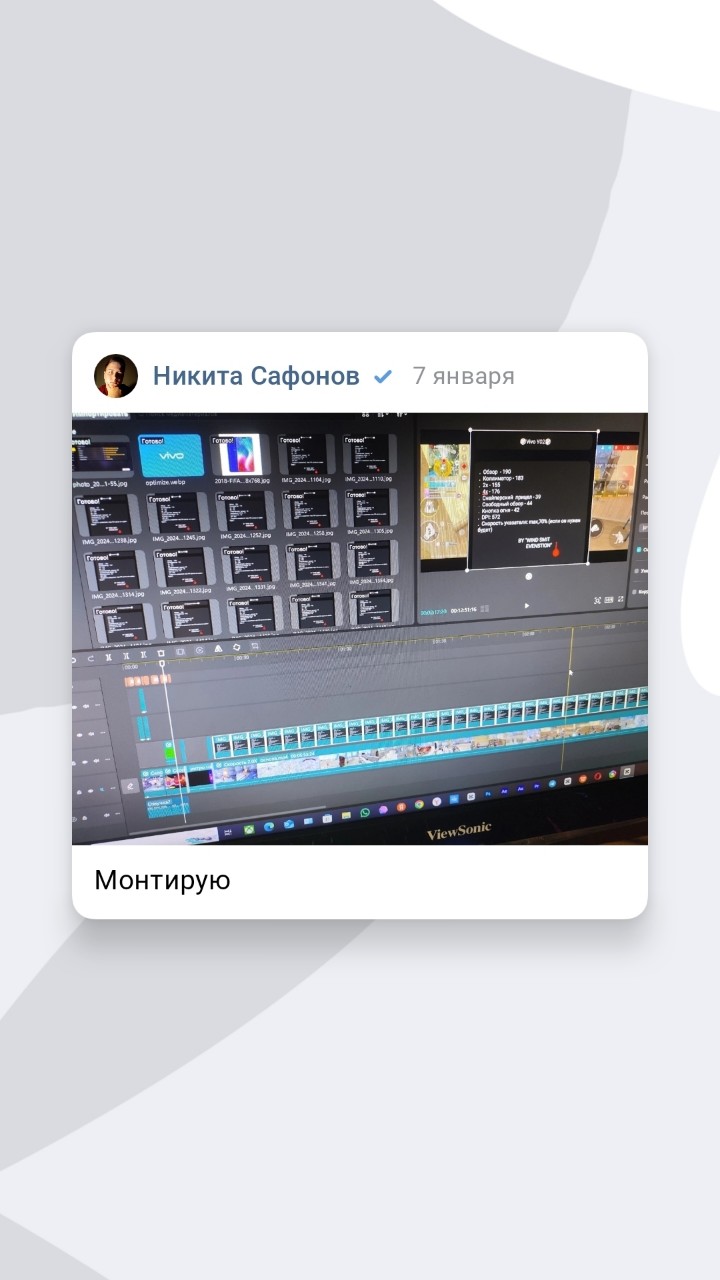The image size is (720, 1280).
Task: Click the verified checkmark next to the author's name
Action: point(383,377)
